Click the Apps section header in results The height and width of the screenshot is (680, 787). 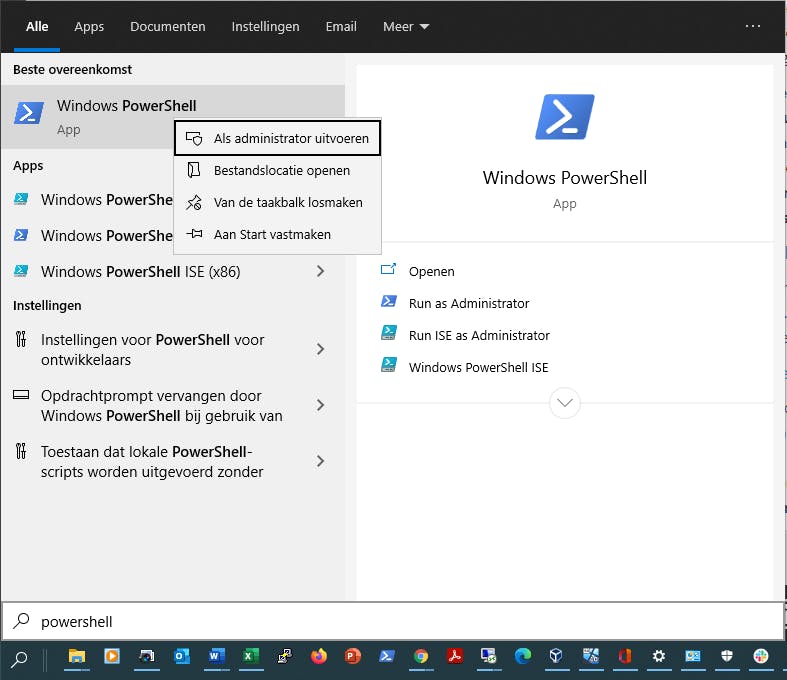tap(28, 166)
